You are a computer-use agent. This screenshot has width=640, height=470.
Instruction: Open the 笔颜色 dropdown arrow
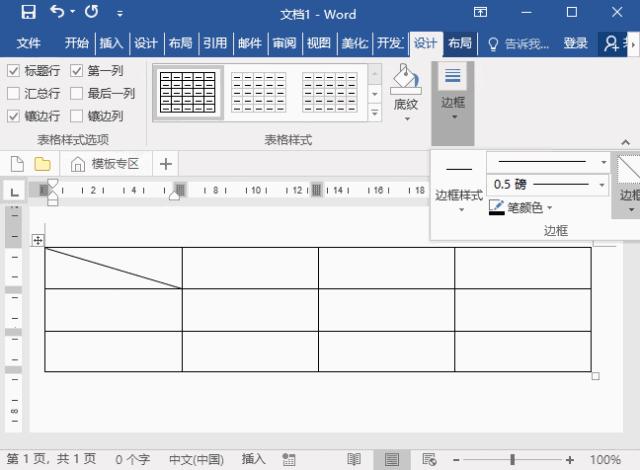coord(550,208)
